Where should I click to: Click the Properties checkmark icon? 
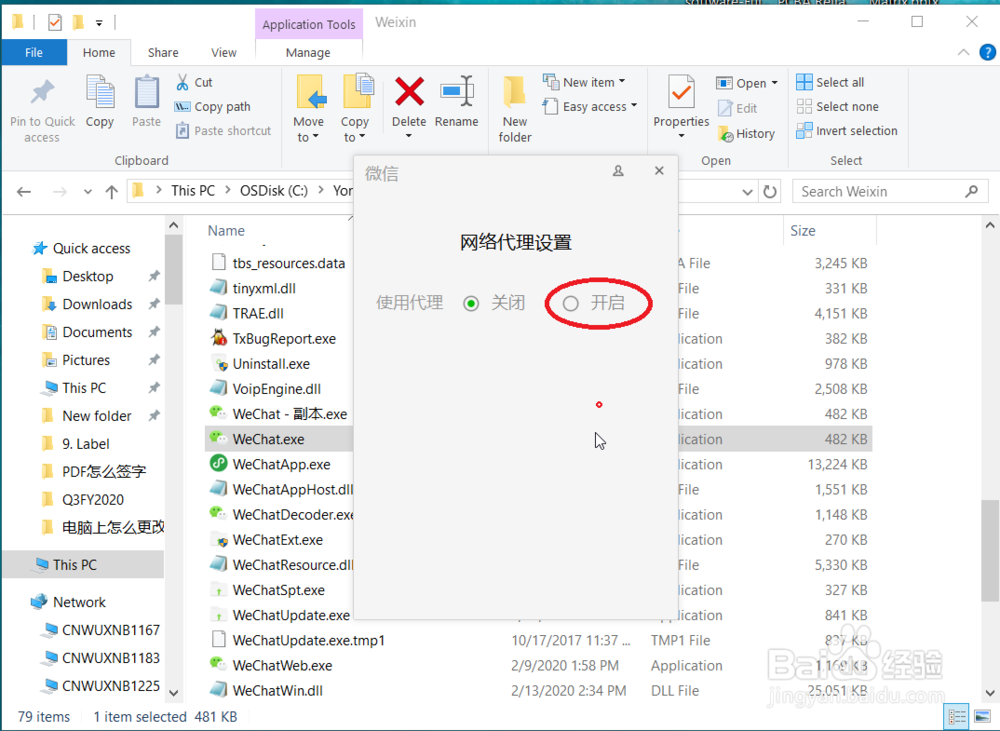(680, 92)
